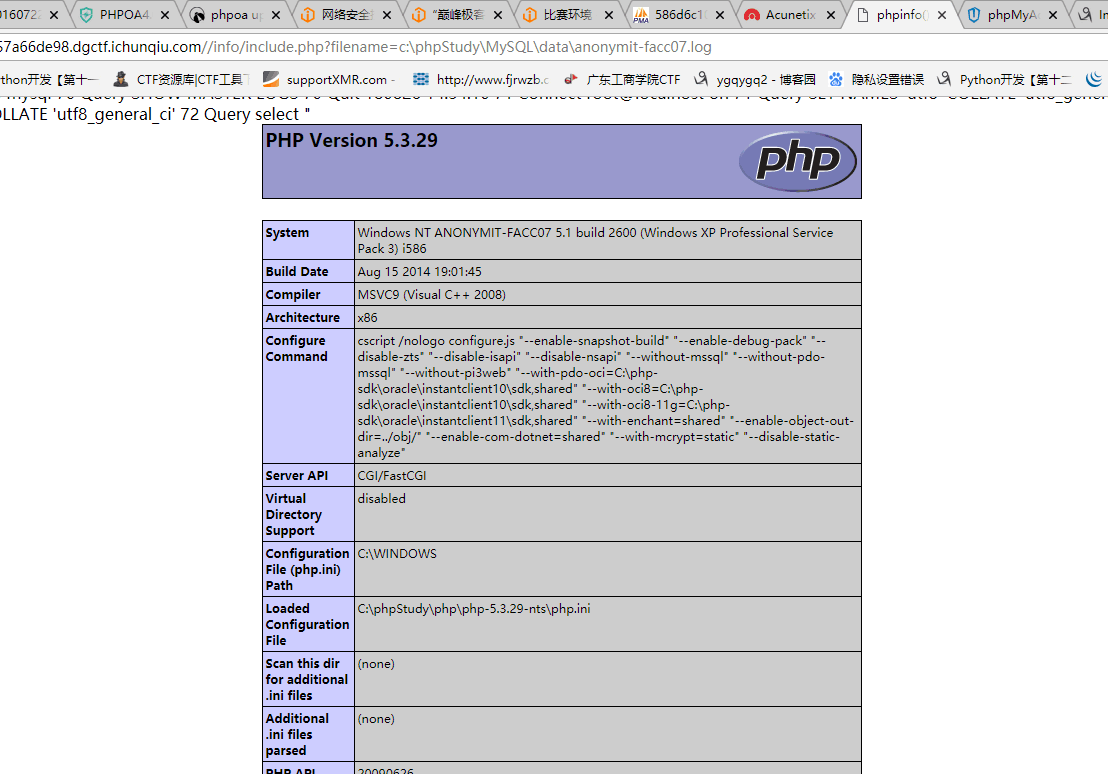
Task: Click the ygqygq2 - 博客园 bookmark label
Action: point(766,80)
